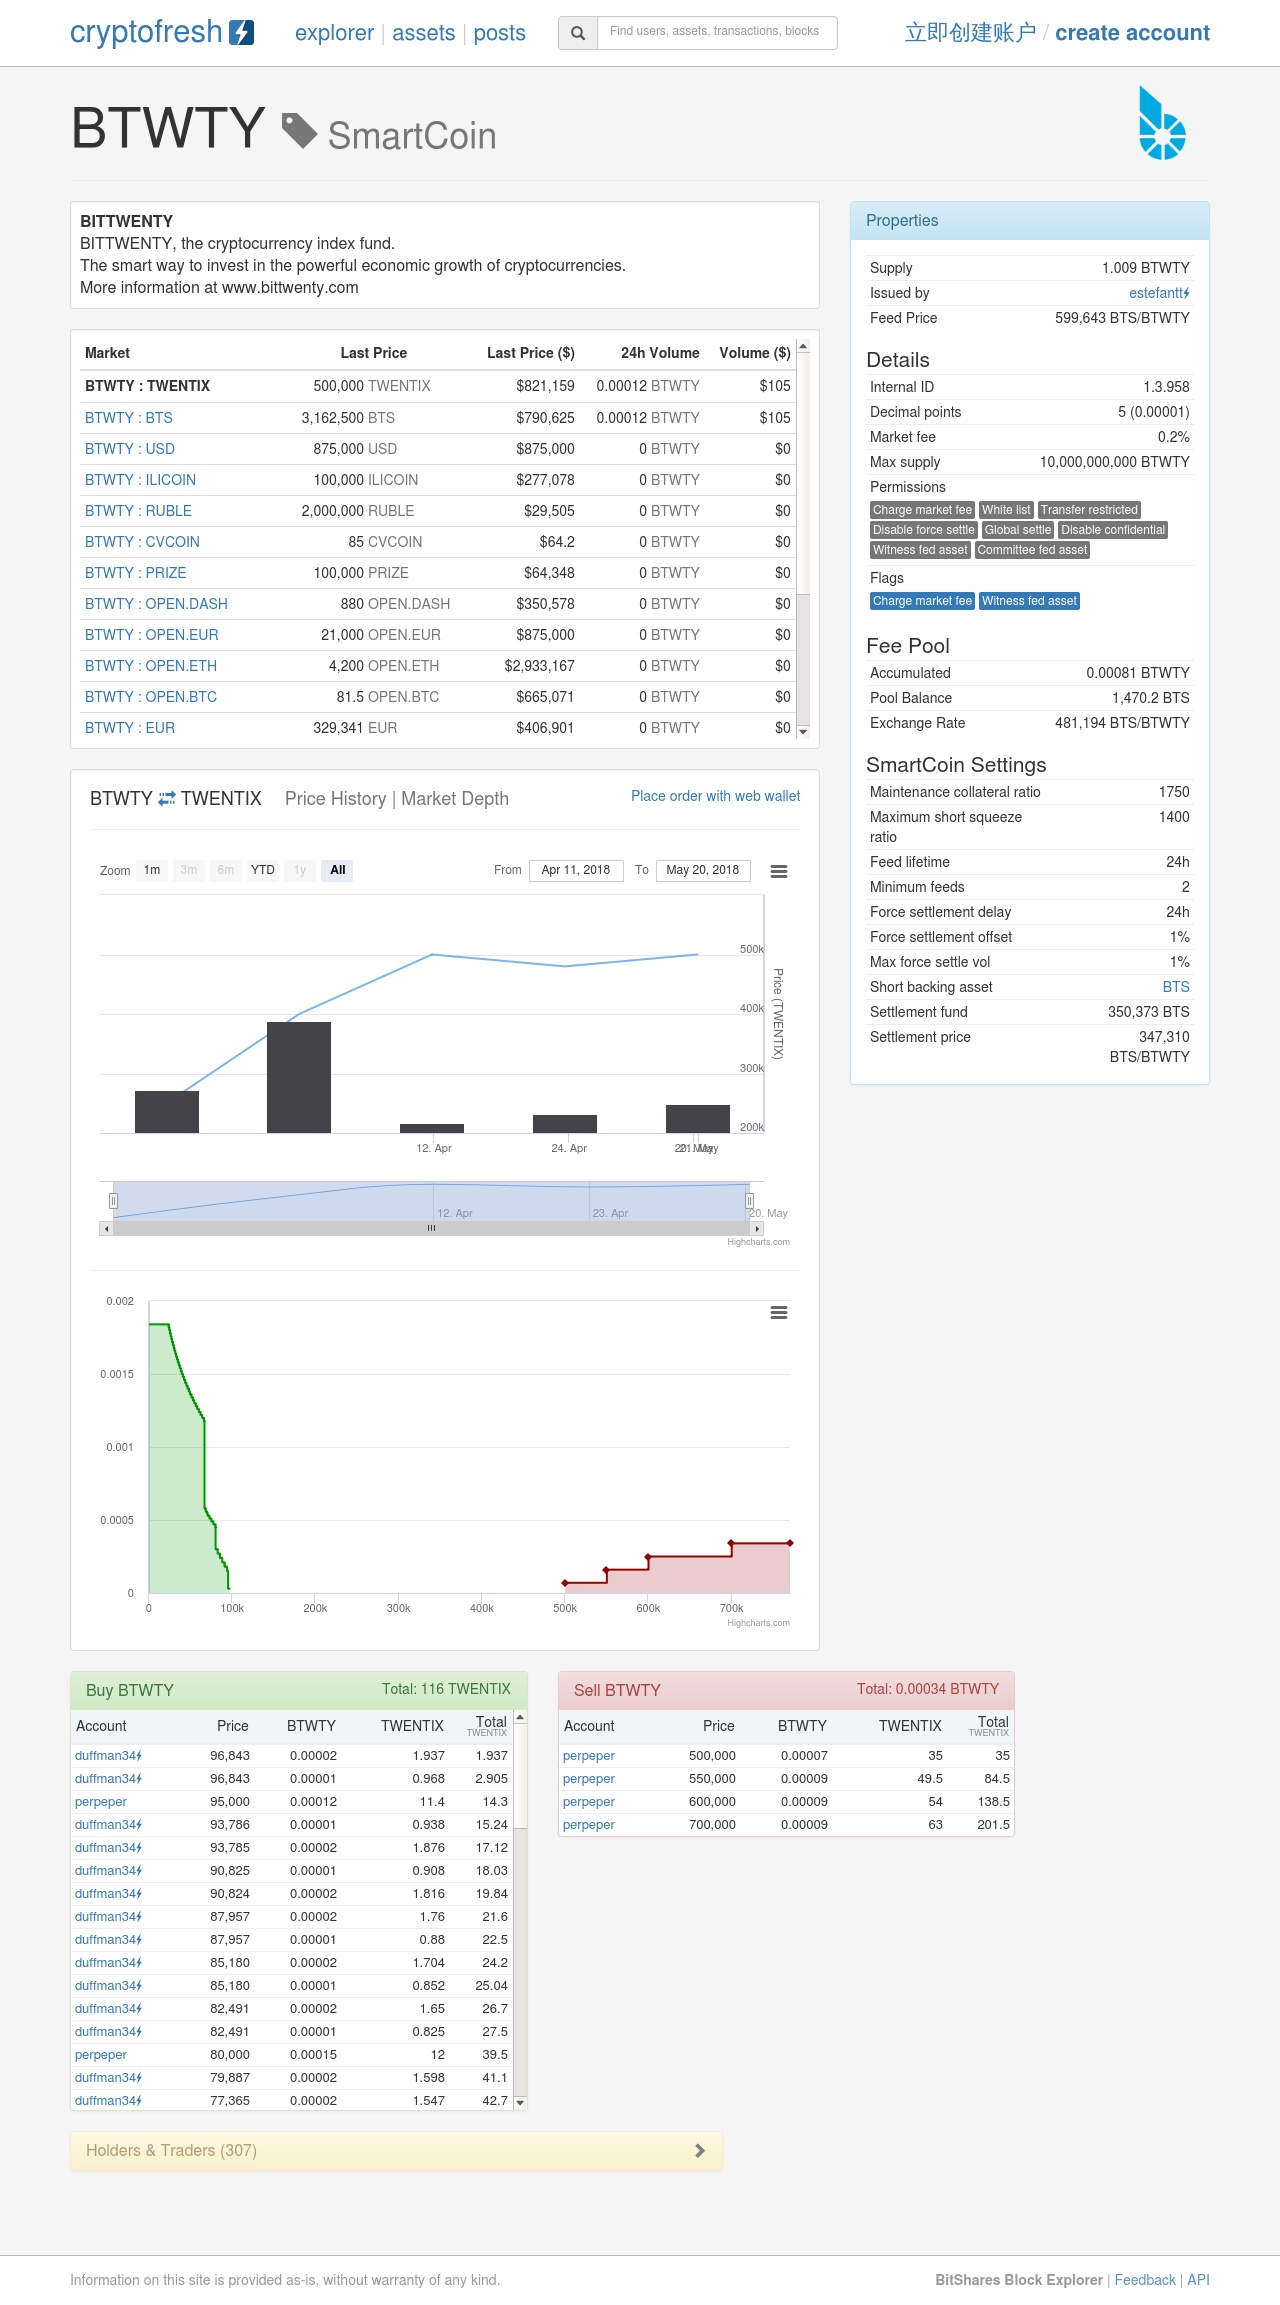
Task: Select the All zoom button
Action: [338, 870]
